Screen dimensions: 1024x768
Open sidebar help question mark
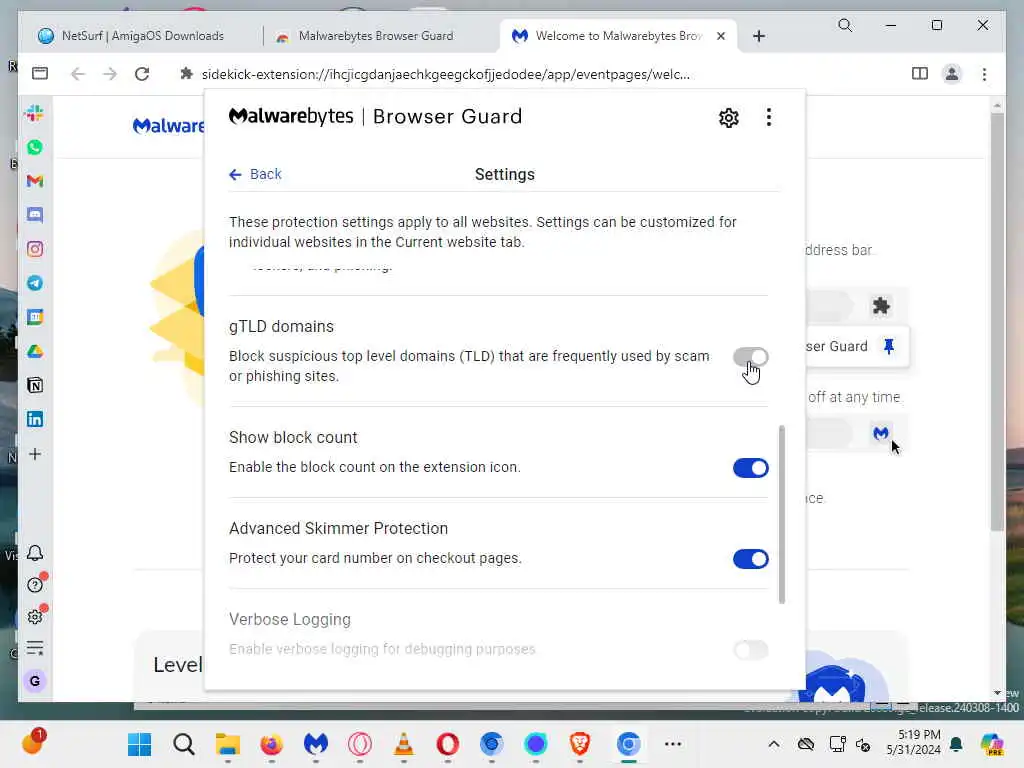(36, 584)
